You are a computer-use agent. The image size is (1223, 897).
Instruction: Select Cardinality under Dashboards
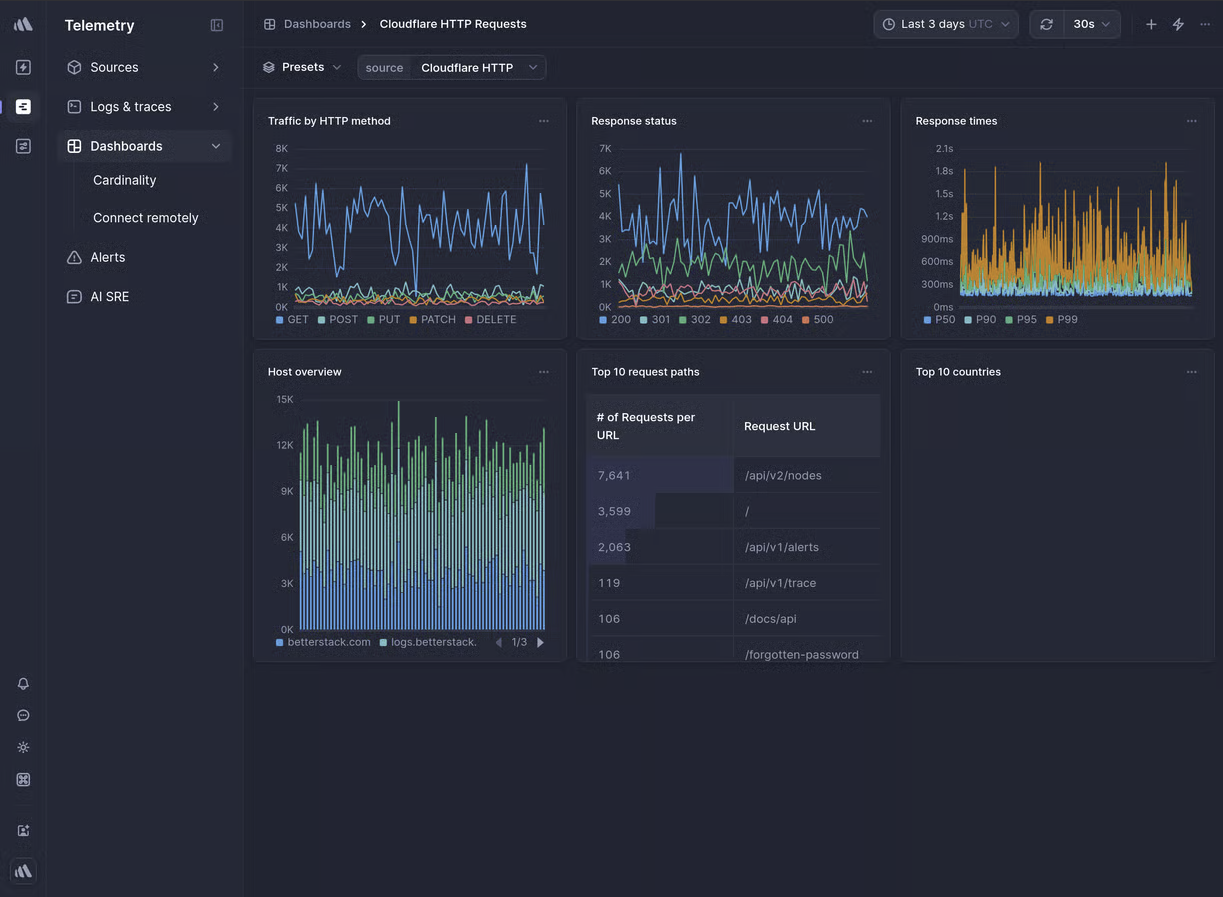124,180
